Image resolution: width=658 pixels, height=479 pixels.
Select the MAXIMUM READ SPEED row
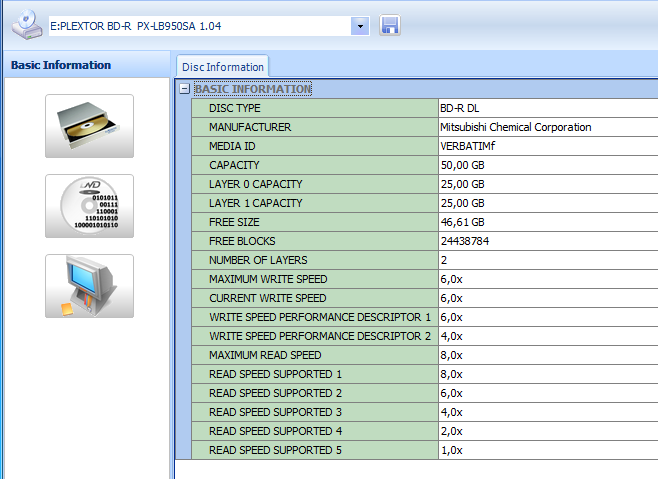pos(425,355)
